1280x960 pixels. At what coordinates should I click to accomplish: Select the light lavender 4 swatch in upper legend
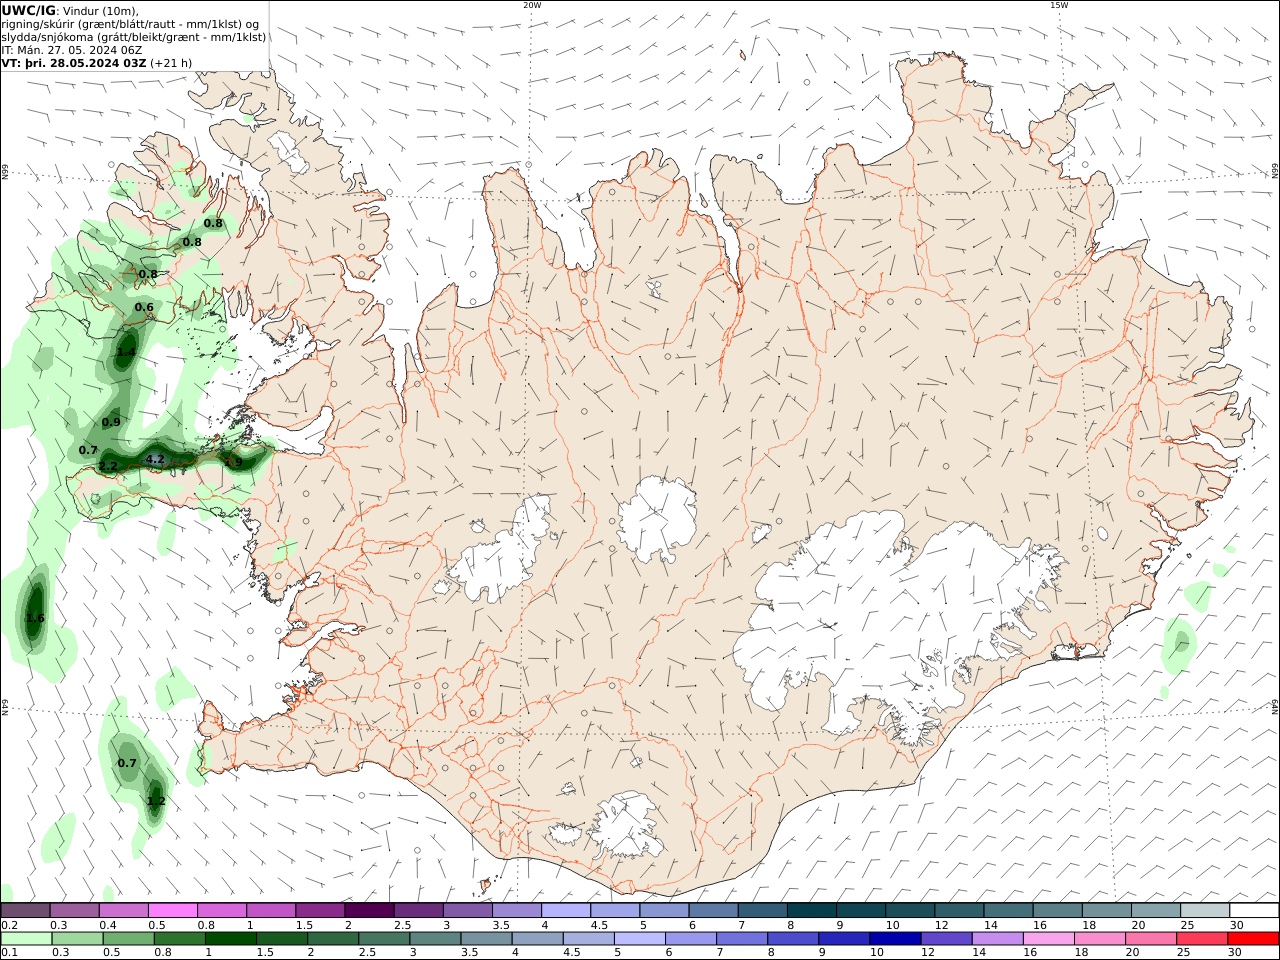(566, 910)
